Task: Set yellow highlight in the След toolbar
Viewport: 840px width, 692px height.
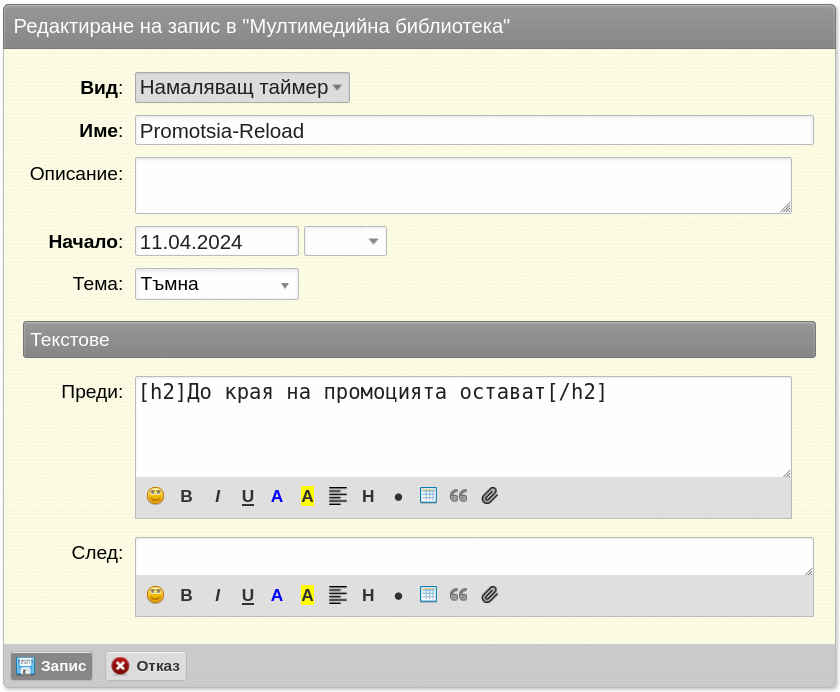Action: [x=307, y=595]
